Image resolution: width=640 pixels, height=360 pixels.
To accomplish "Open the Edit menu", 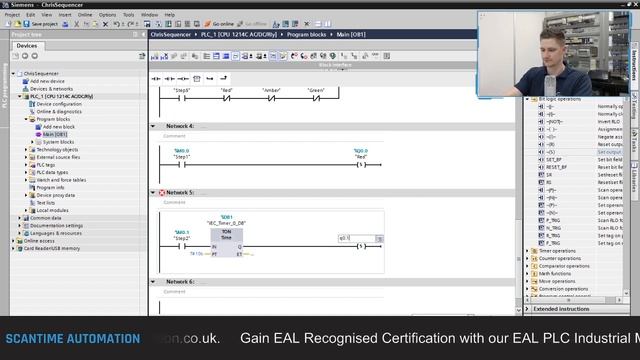I will tap(31, 15).
